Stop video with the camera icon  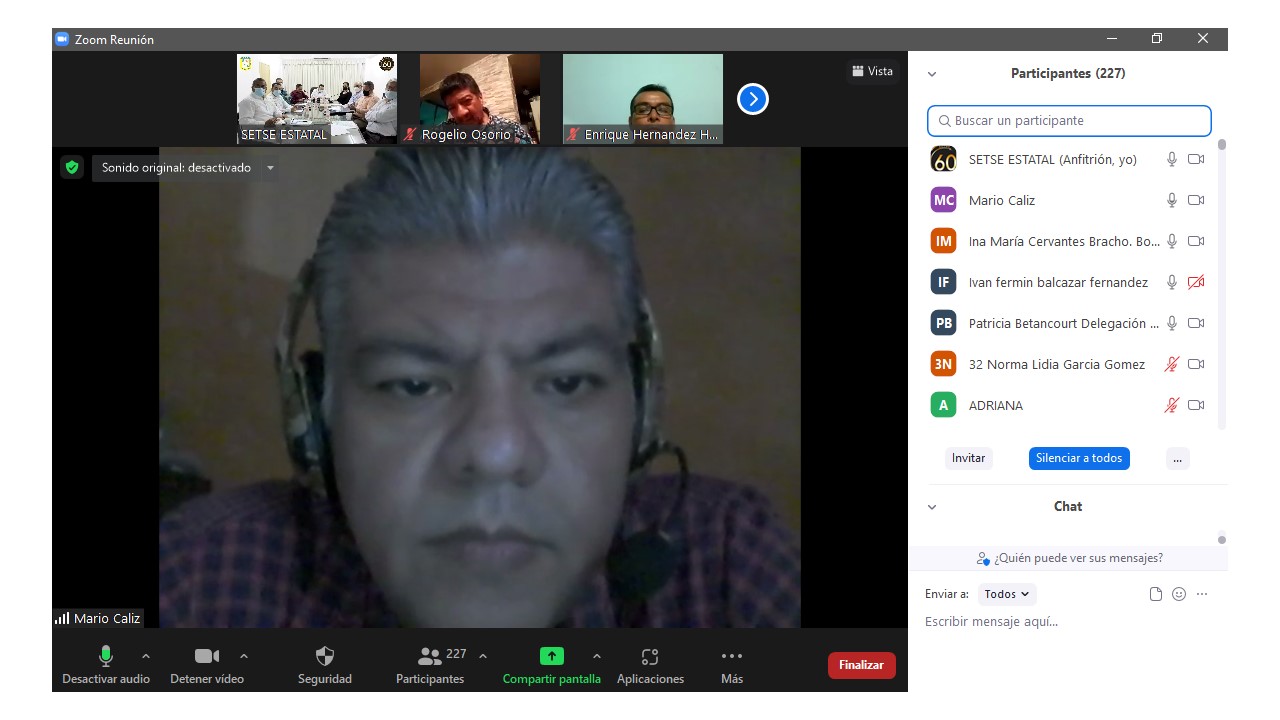point(207,656)
